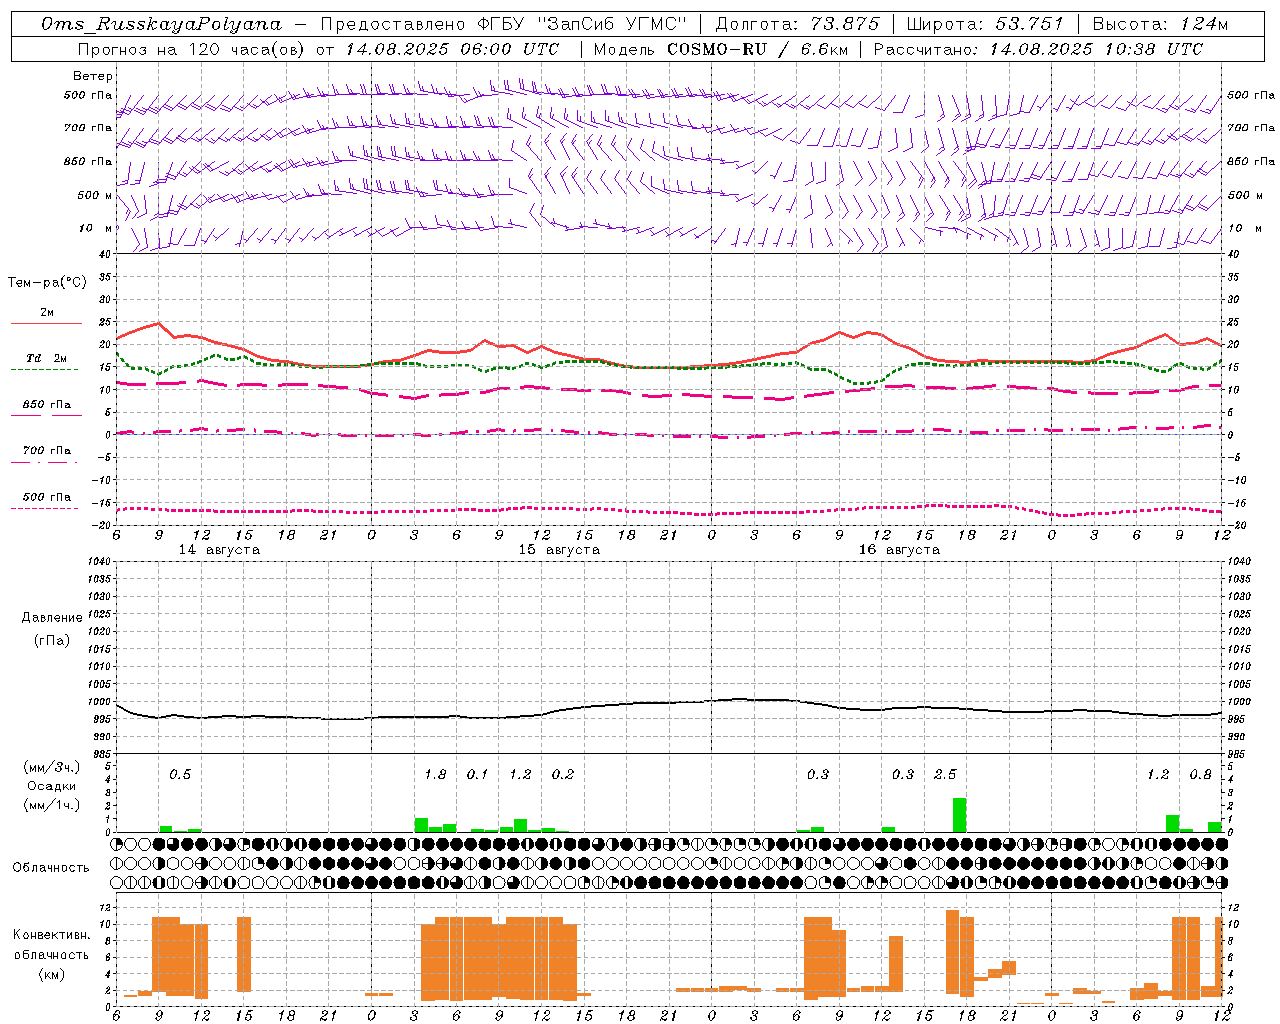Click the Широта: 53.751 header value
Screen dimensions: 1280x1024
pos(985,24)
